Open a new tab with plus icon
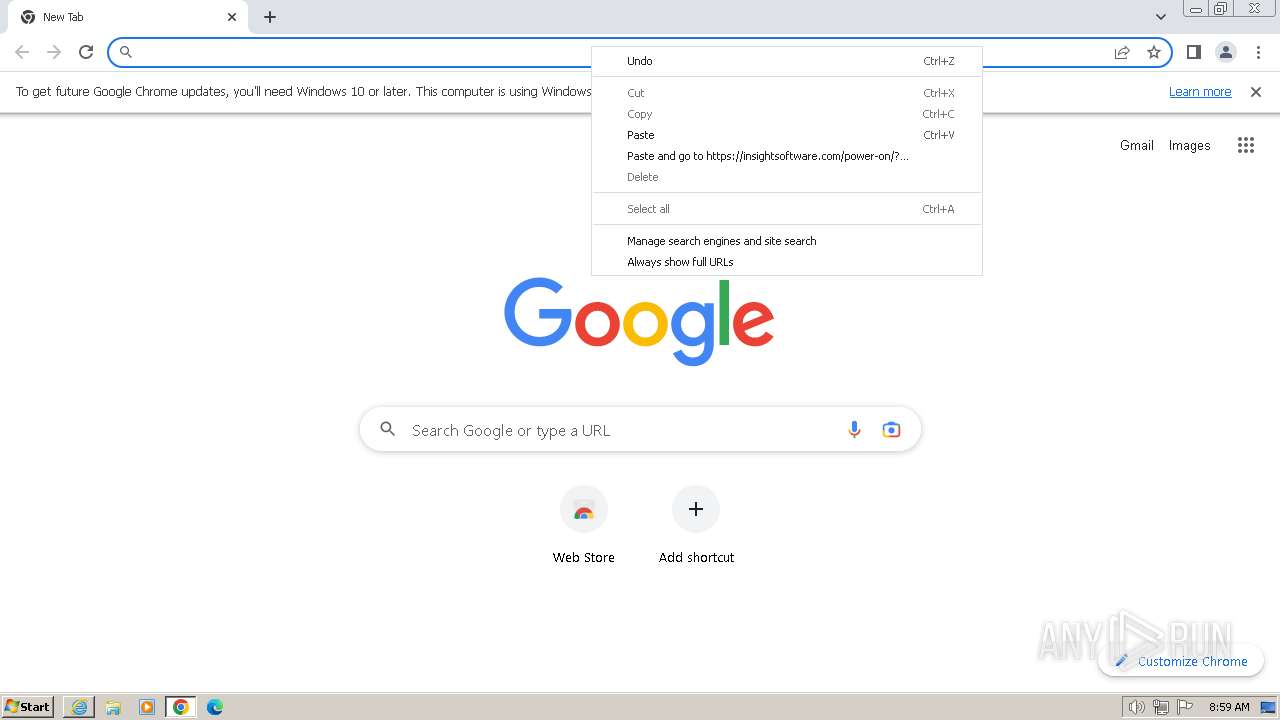The width and height of the screenshot is (1280, 720). tap(270, 17)
